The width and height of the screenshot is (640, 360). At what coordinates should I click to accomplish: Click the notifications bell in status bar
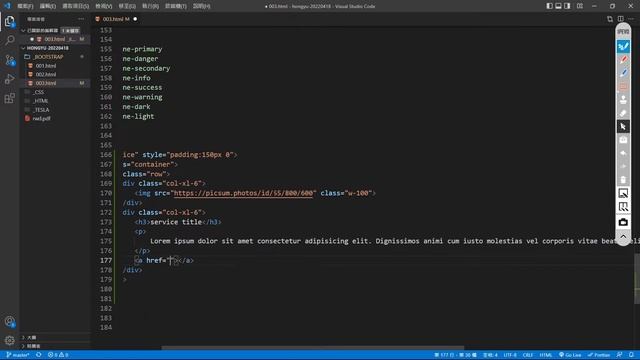tap(631, 355)
